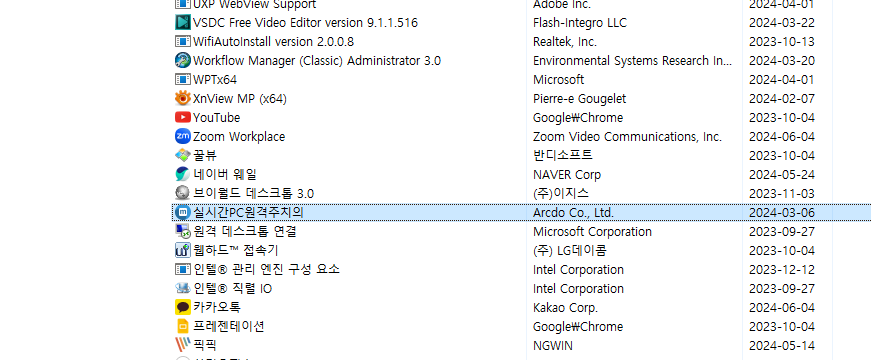The height and width of the screenshot is (360, 871).
Task: Click publisher Zoom Video Communications, Inc.
Action: (x=627, y=137)
